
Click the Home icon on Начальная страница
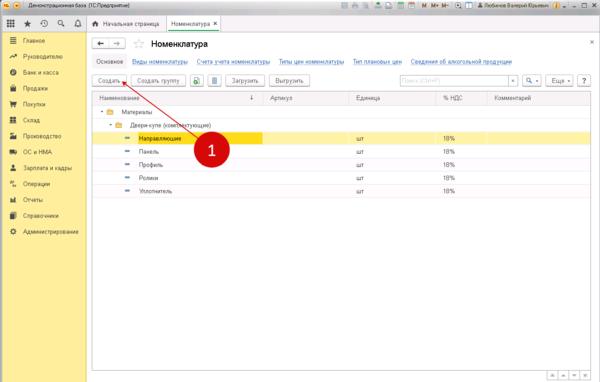tap(95, 24)
